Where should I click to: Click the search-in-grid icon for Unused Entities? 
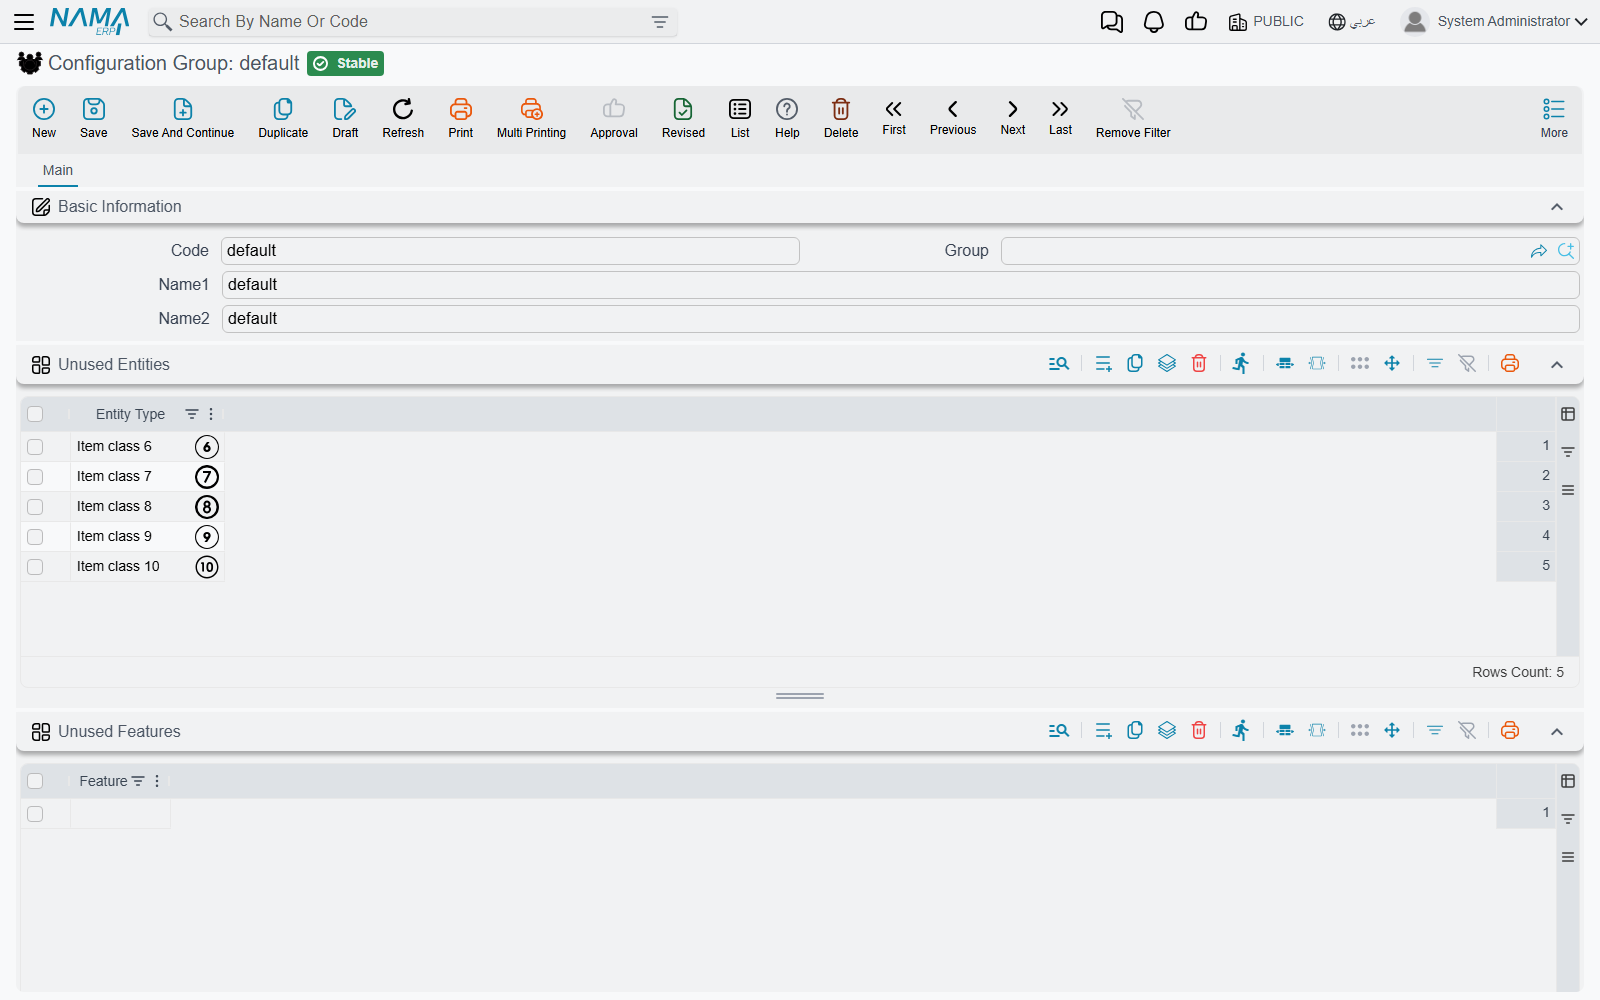1059,364
